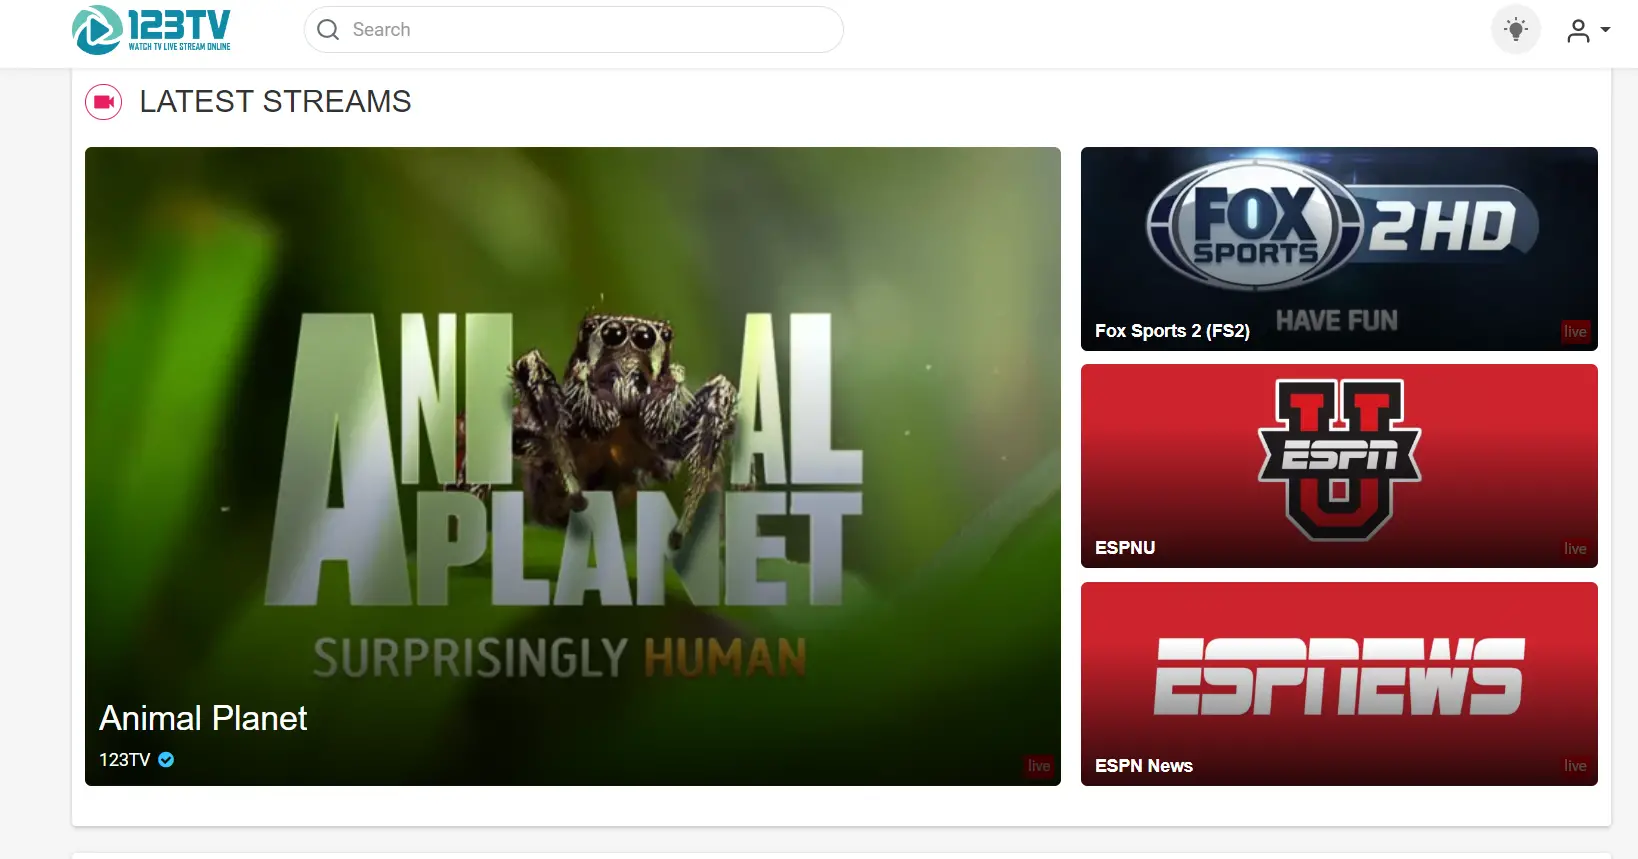Open the ESPNU stream thumbnail
Screen dimensions: 1638x859
tap(1339, 466)
